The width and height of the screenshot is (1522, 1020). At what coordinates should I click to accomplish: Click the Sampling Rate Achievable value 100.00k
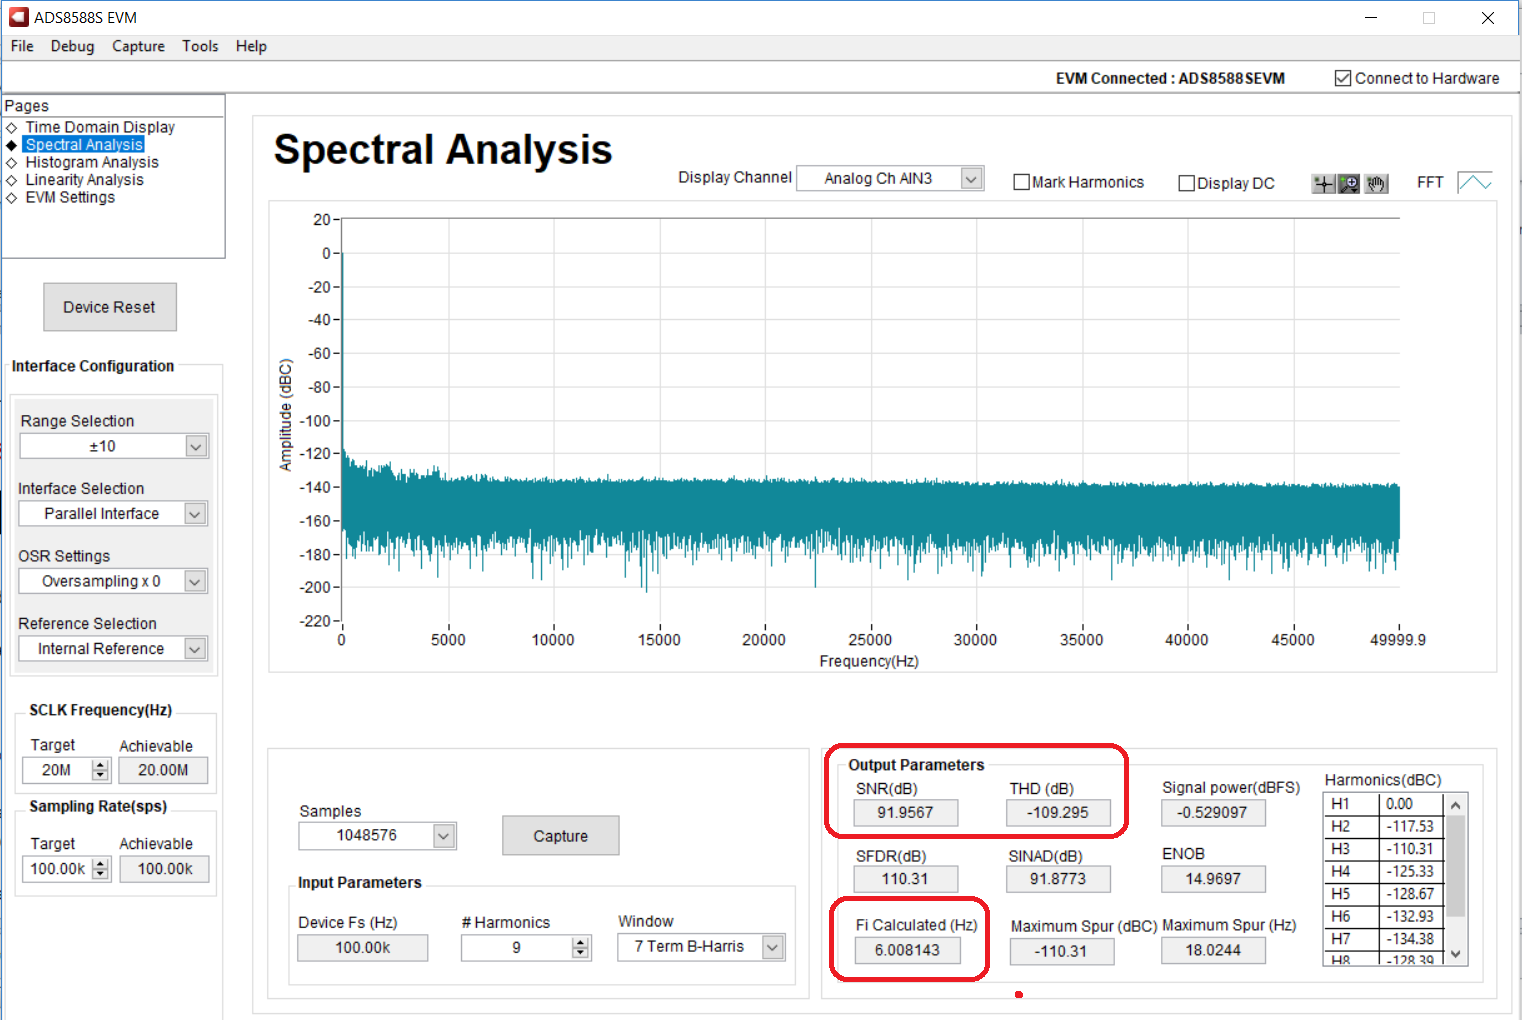pos(165,869)
